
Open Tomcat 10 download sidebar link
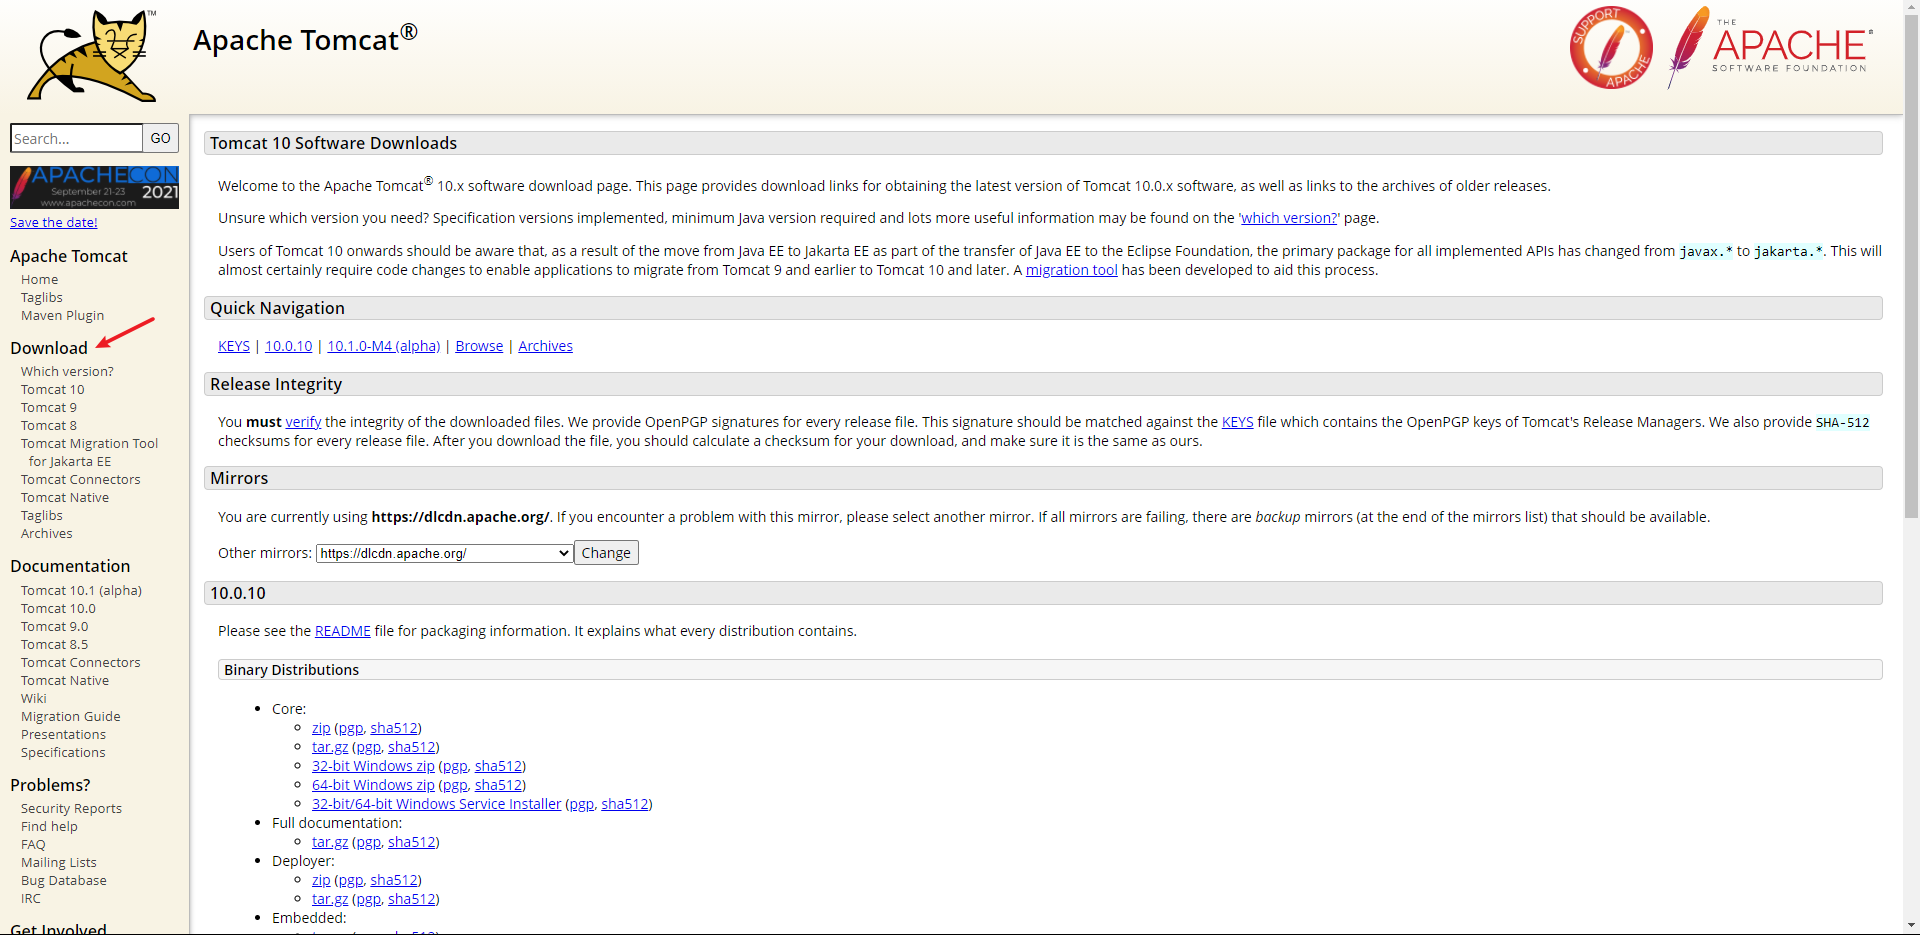pos(52,390)
